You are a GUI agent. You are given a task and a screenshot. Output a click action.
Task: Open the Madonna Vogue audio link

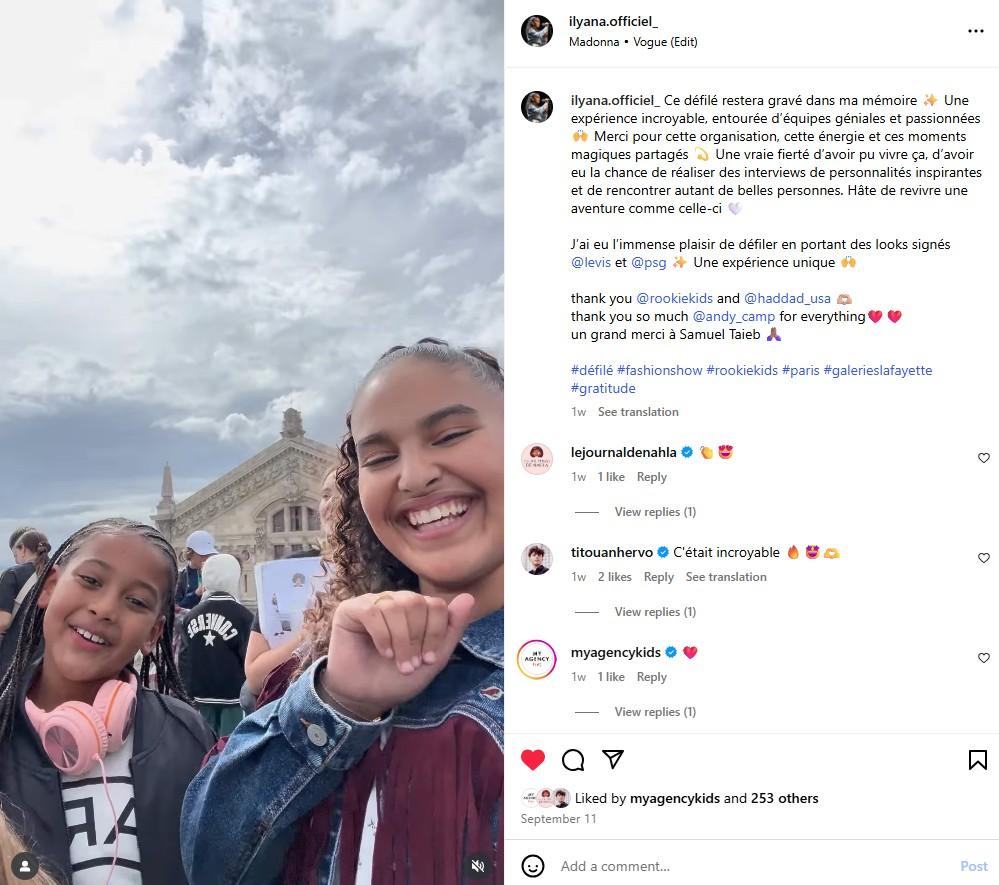tap(633, 41)
